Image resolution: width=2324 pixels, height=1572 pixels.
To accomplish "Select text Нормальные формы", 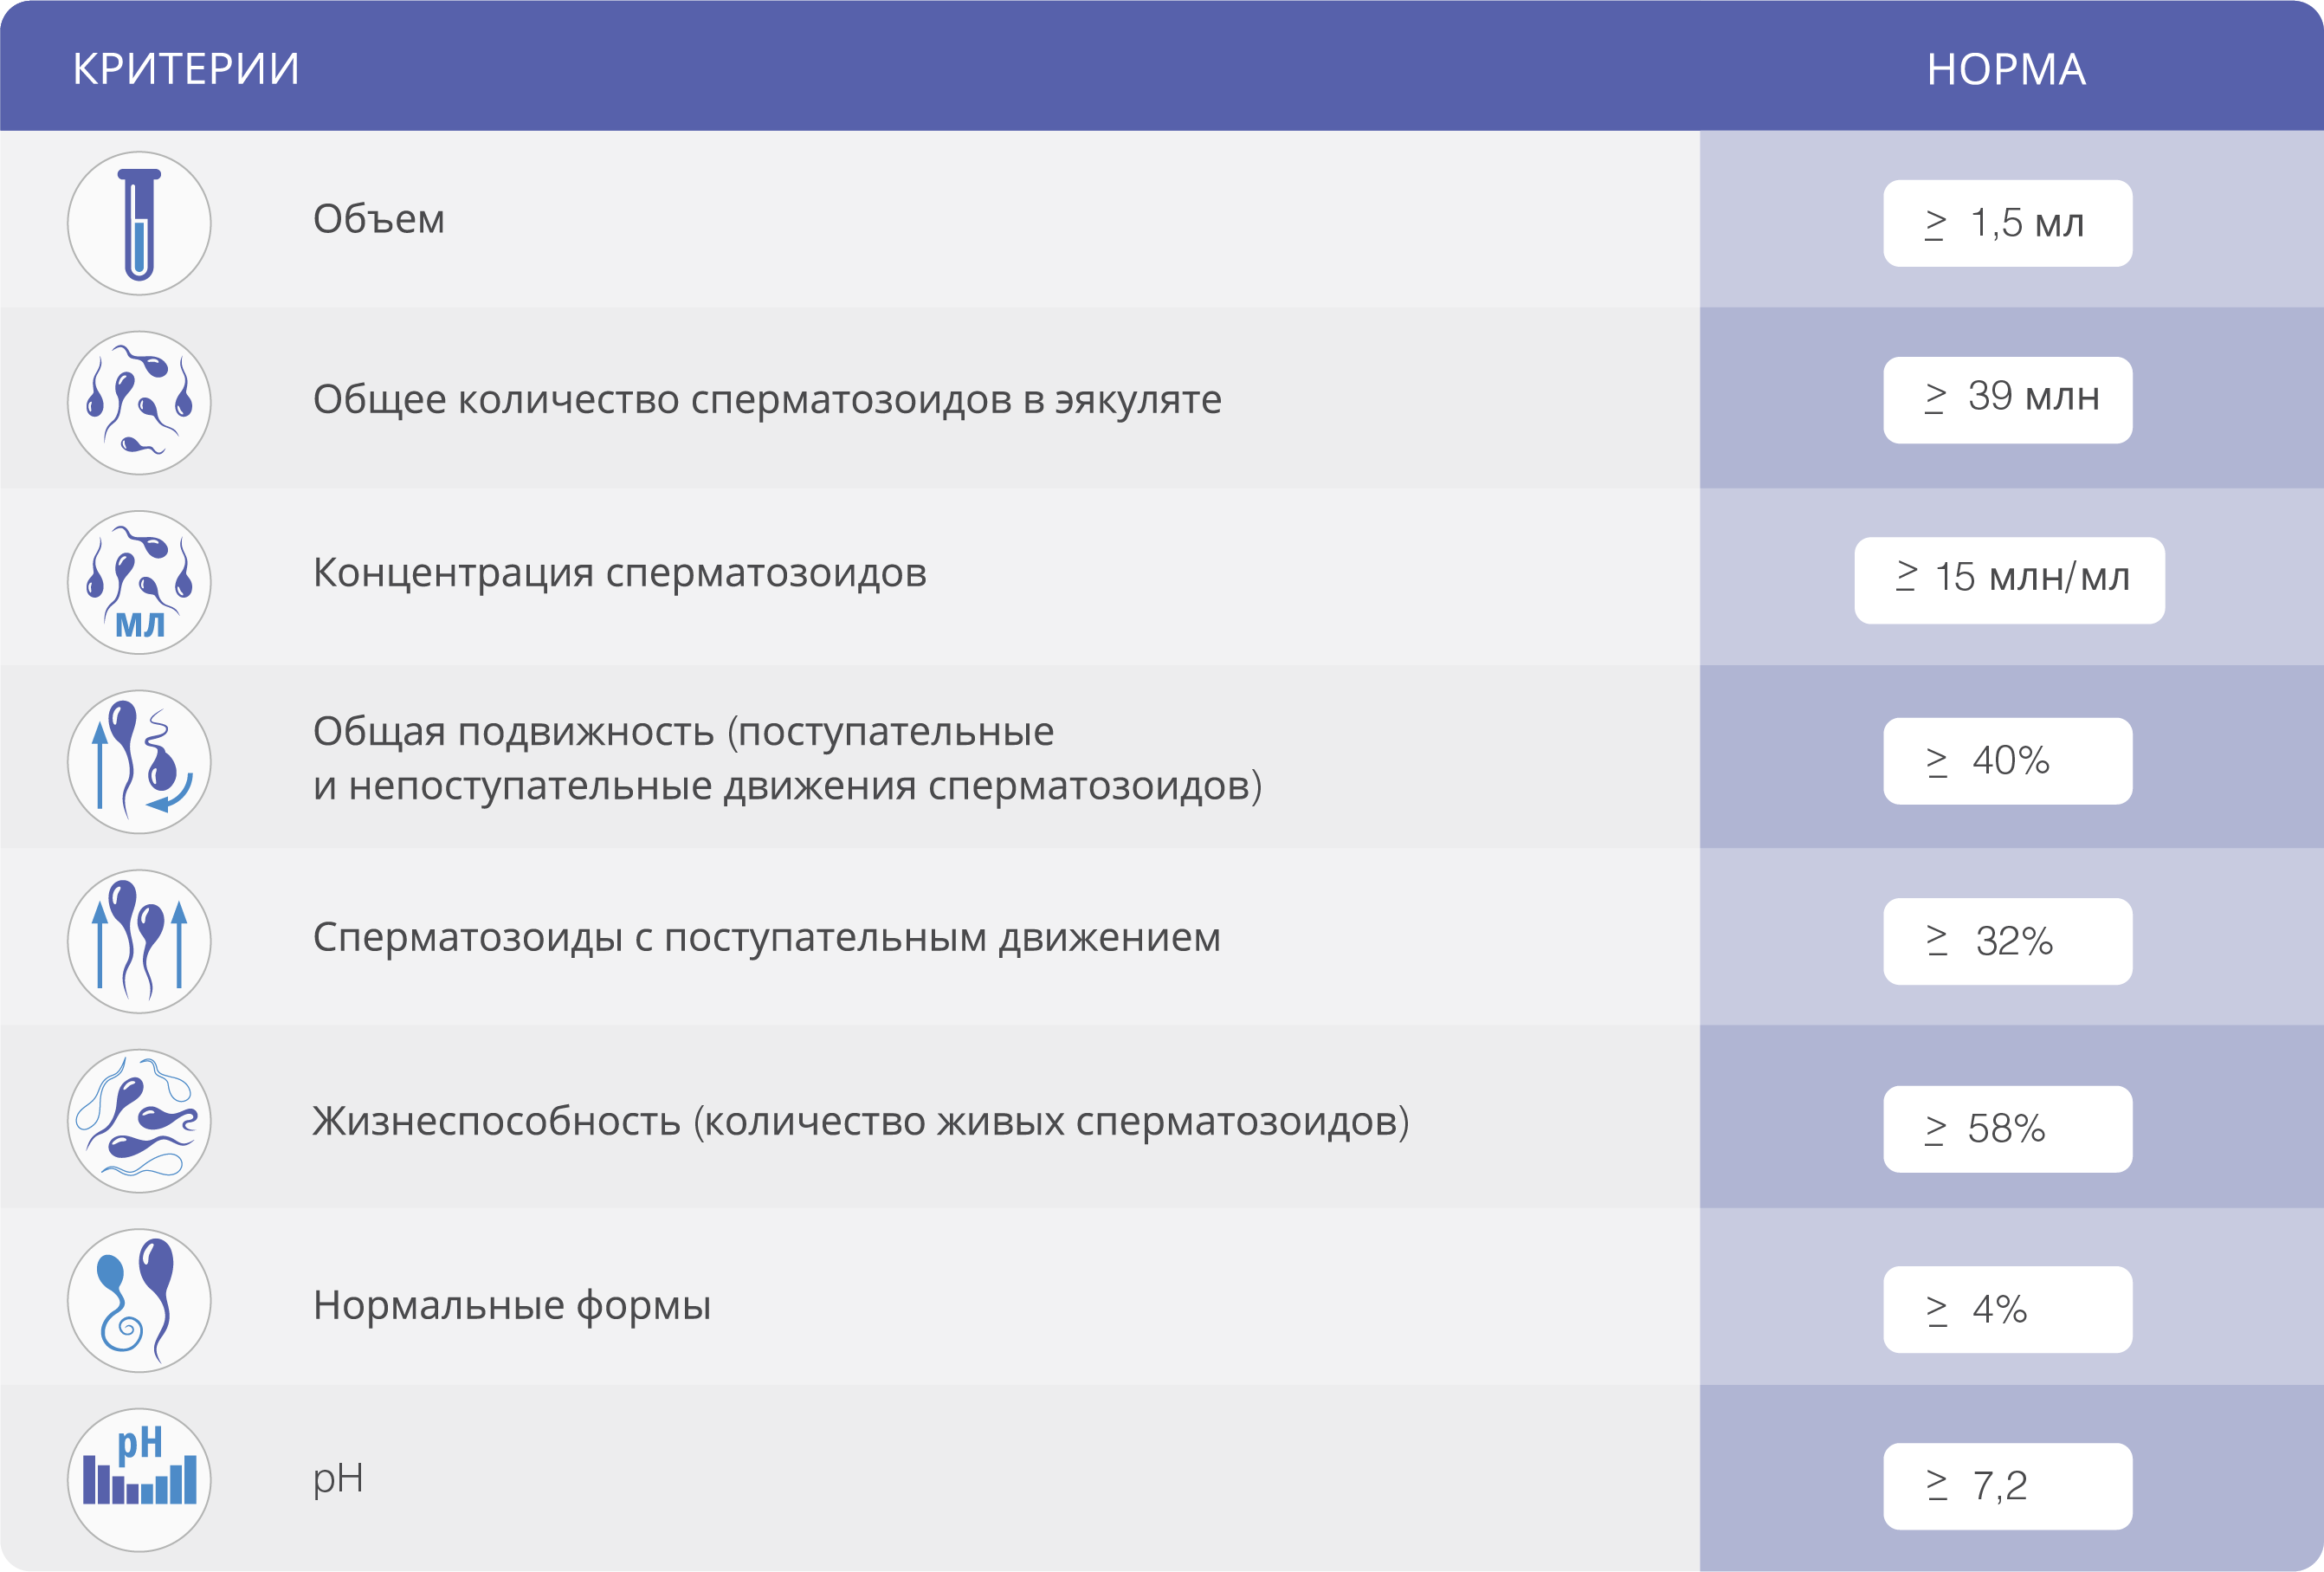I will pyautogui.click(x=512, y=1305).
